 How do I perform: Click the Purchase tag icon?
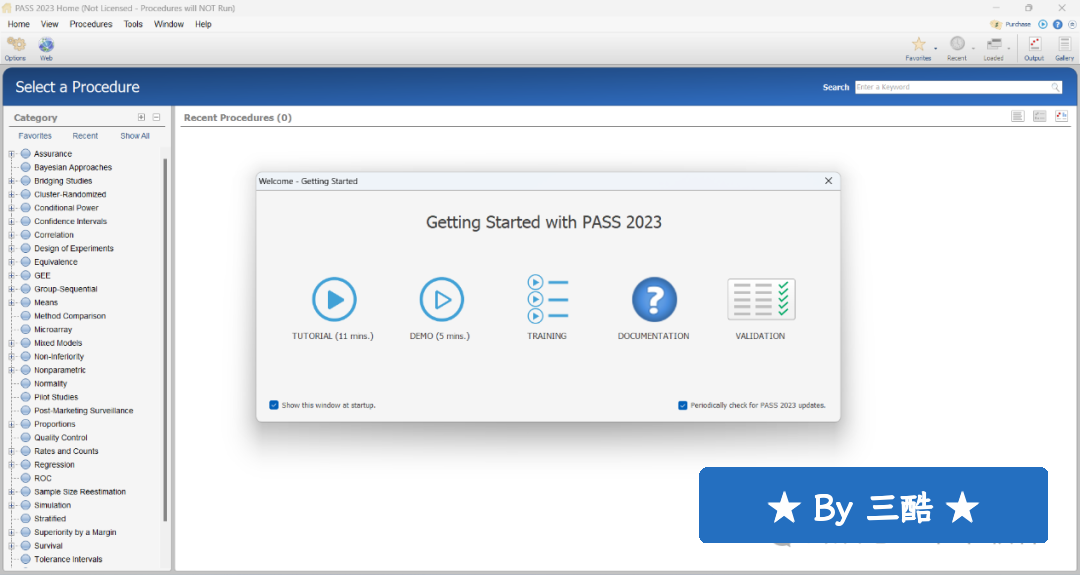(x=995, y=24)
